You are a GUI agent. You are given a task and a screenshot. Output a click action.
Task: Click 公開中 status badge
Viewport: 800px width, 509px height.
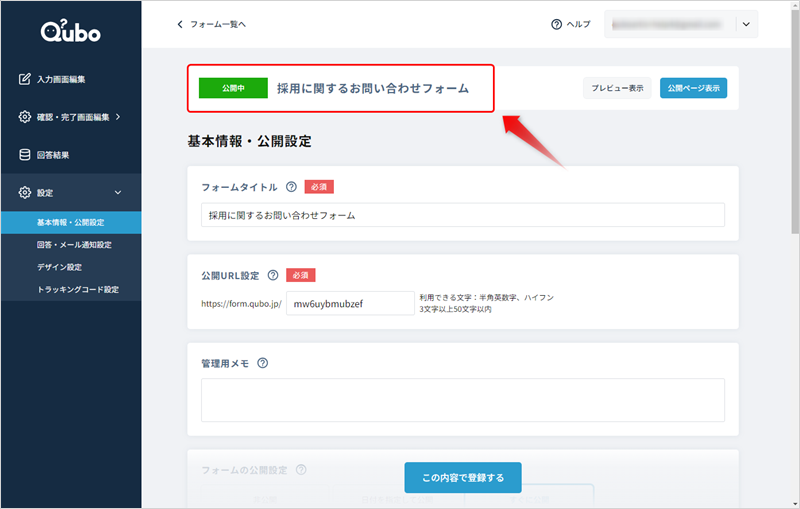pos(233,88)
